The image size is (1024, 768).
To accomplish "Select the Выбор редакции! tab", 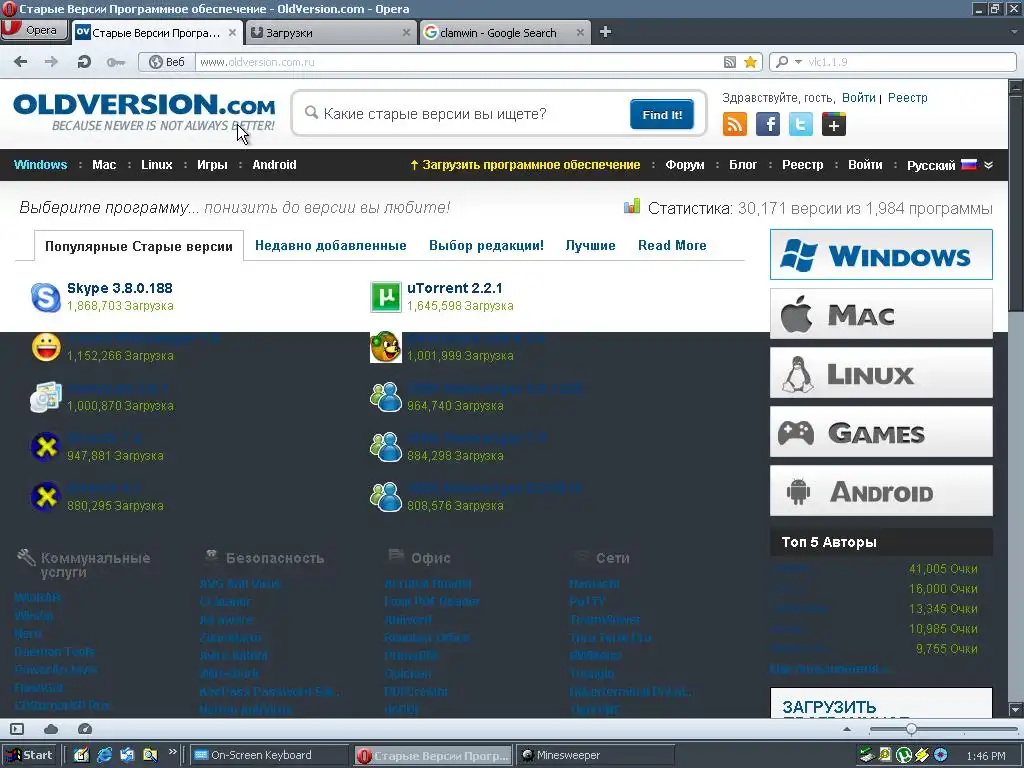I will (487, 246).
